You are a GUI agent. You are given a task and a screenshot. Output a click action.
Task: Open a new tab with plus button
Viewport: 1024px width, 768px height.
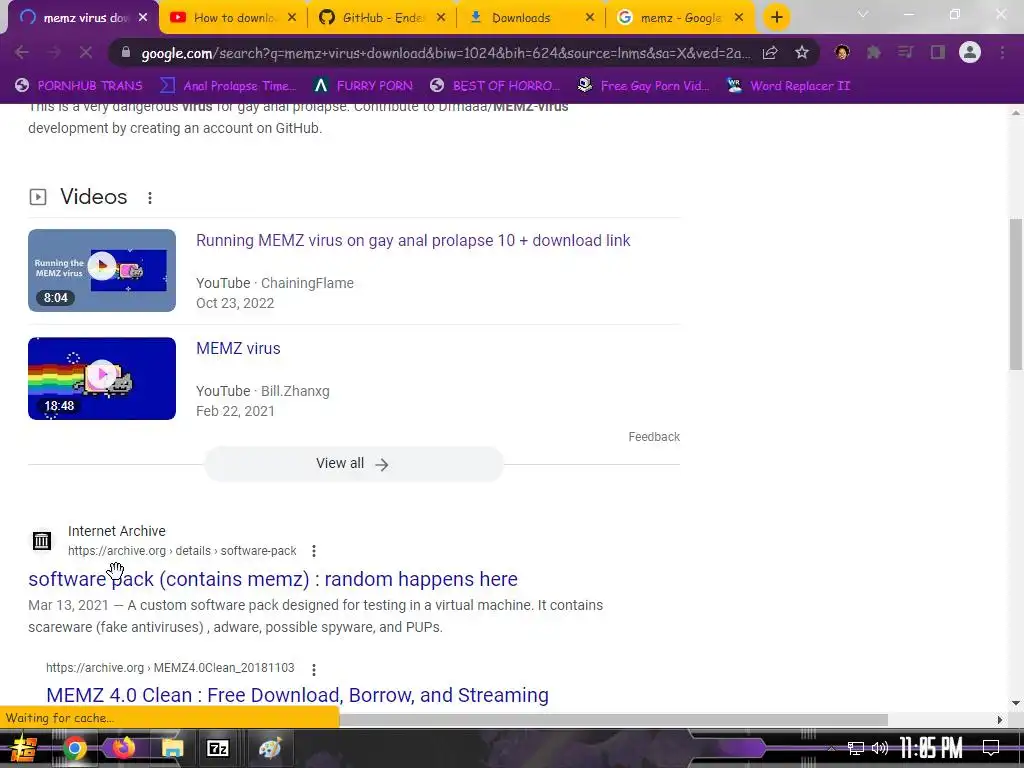click(776, 18)
